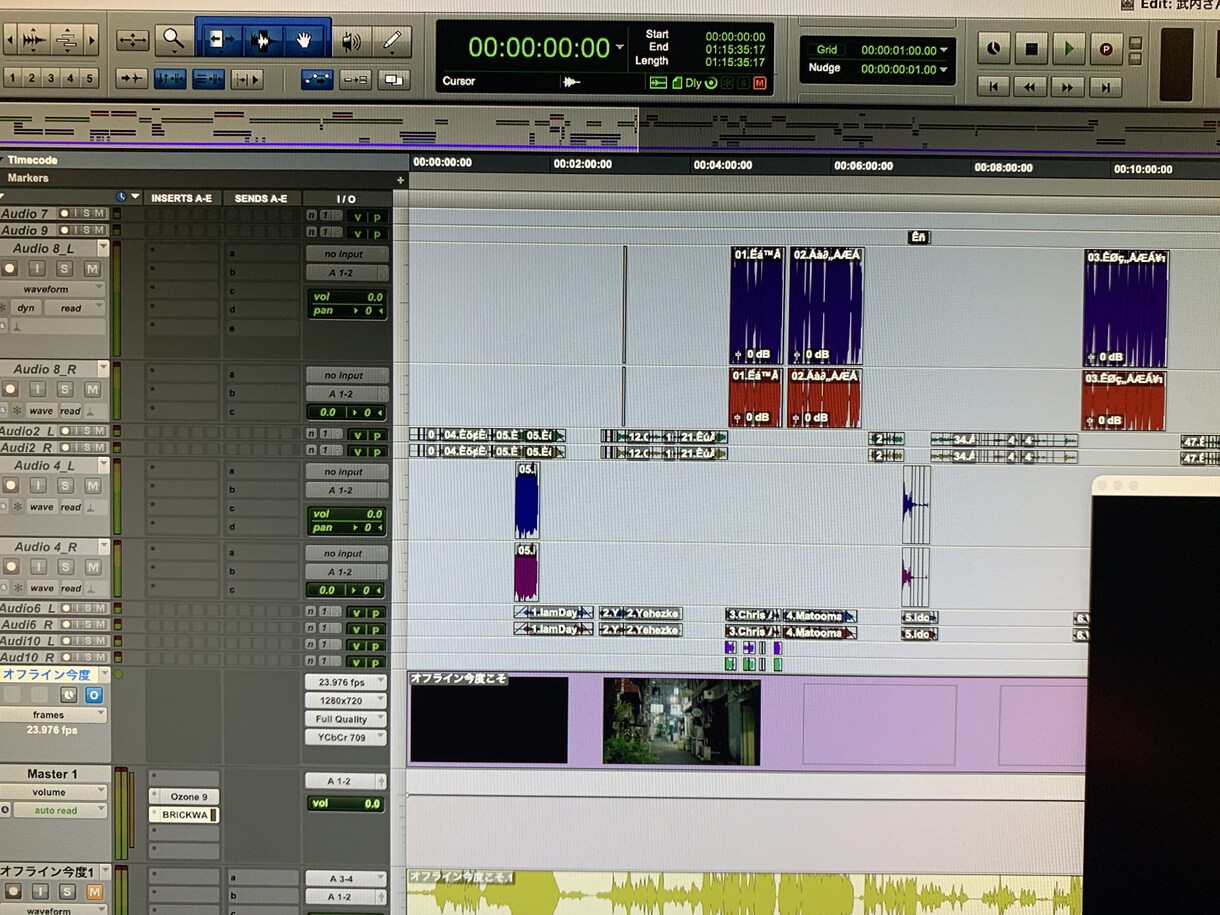Open Grid value dropdown arrow

[944, 50]
